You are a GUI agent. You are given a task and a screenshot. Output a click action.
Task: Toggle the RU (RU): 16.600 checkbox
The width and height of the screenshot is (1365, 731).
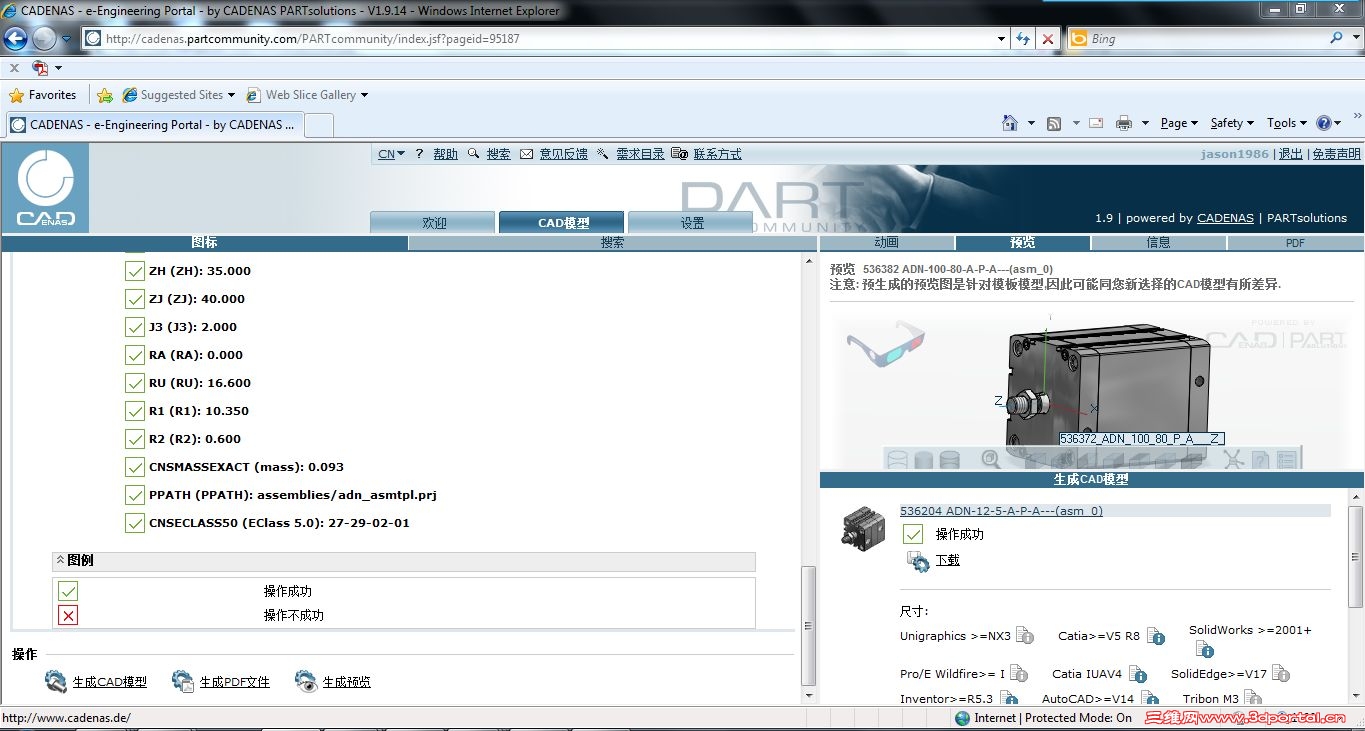coord(134,383)
